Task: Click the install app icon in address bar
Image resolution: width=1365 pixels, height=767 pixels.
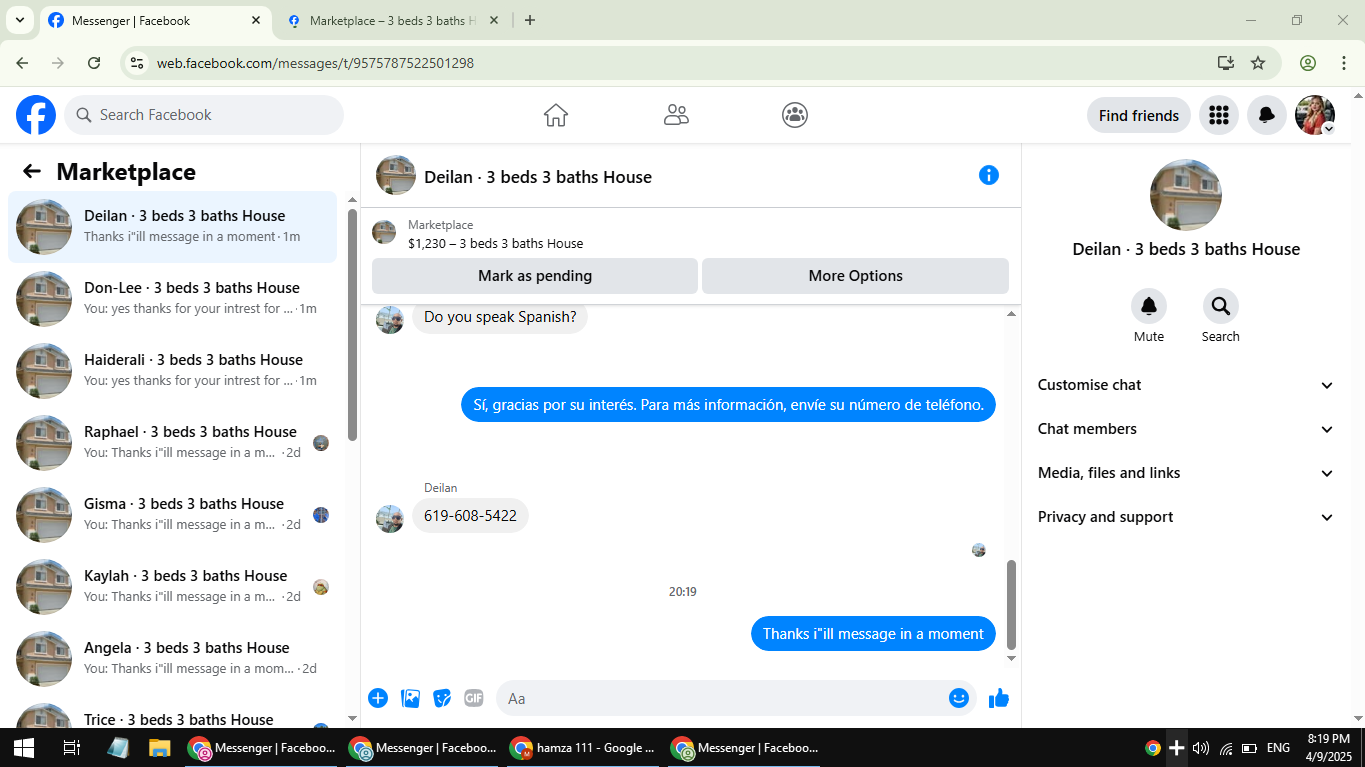Action: [x=1226, y=63]
